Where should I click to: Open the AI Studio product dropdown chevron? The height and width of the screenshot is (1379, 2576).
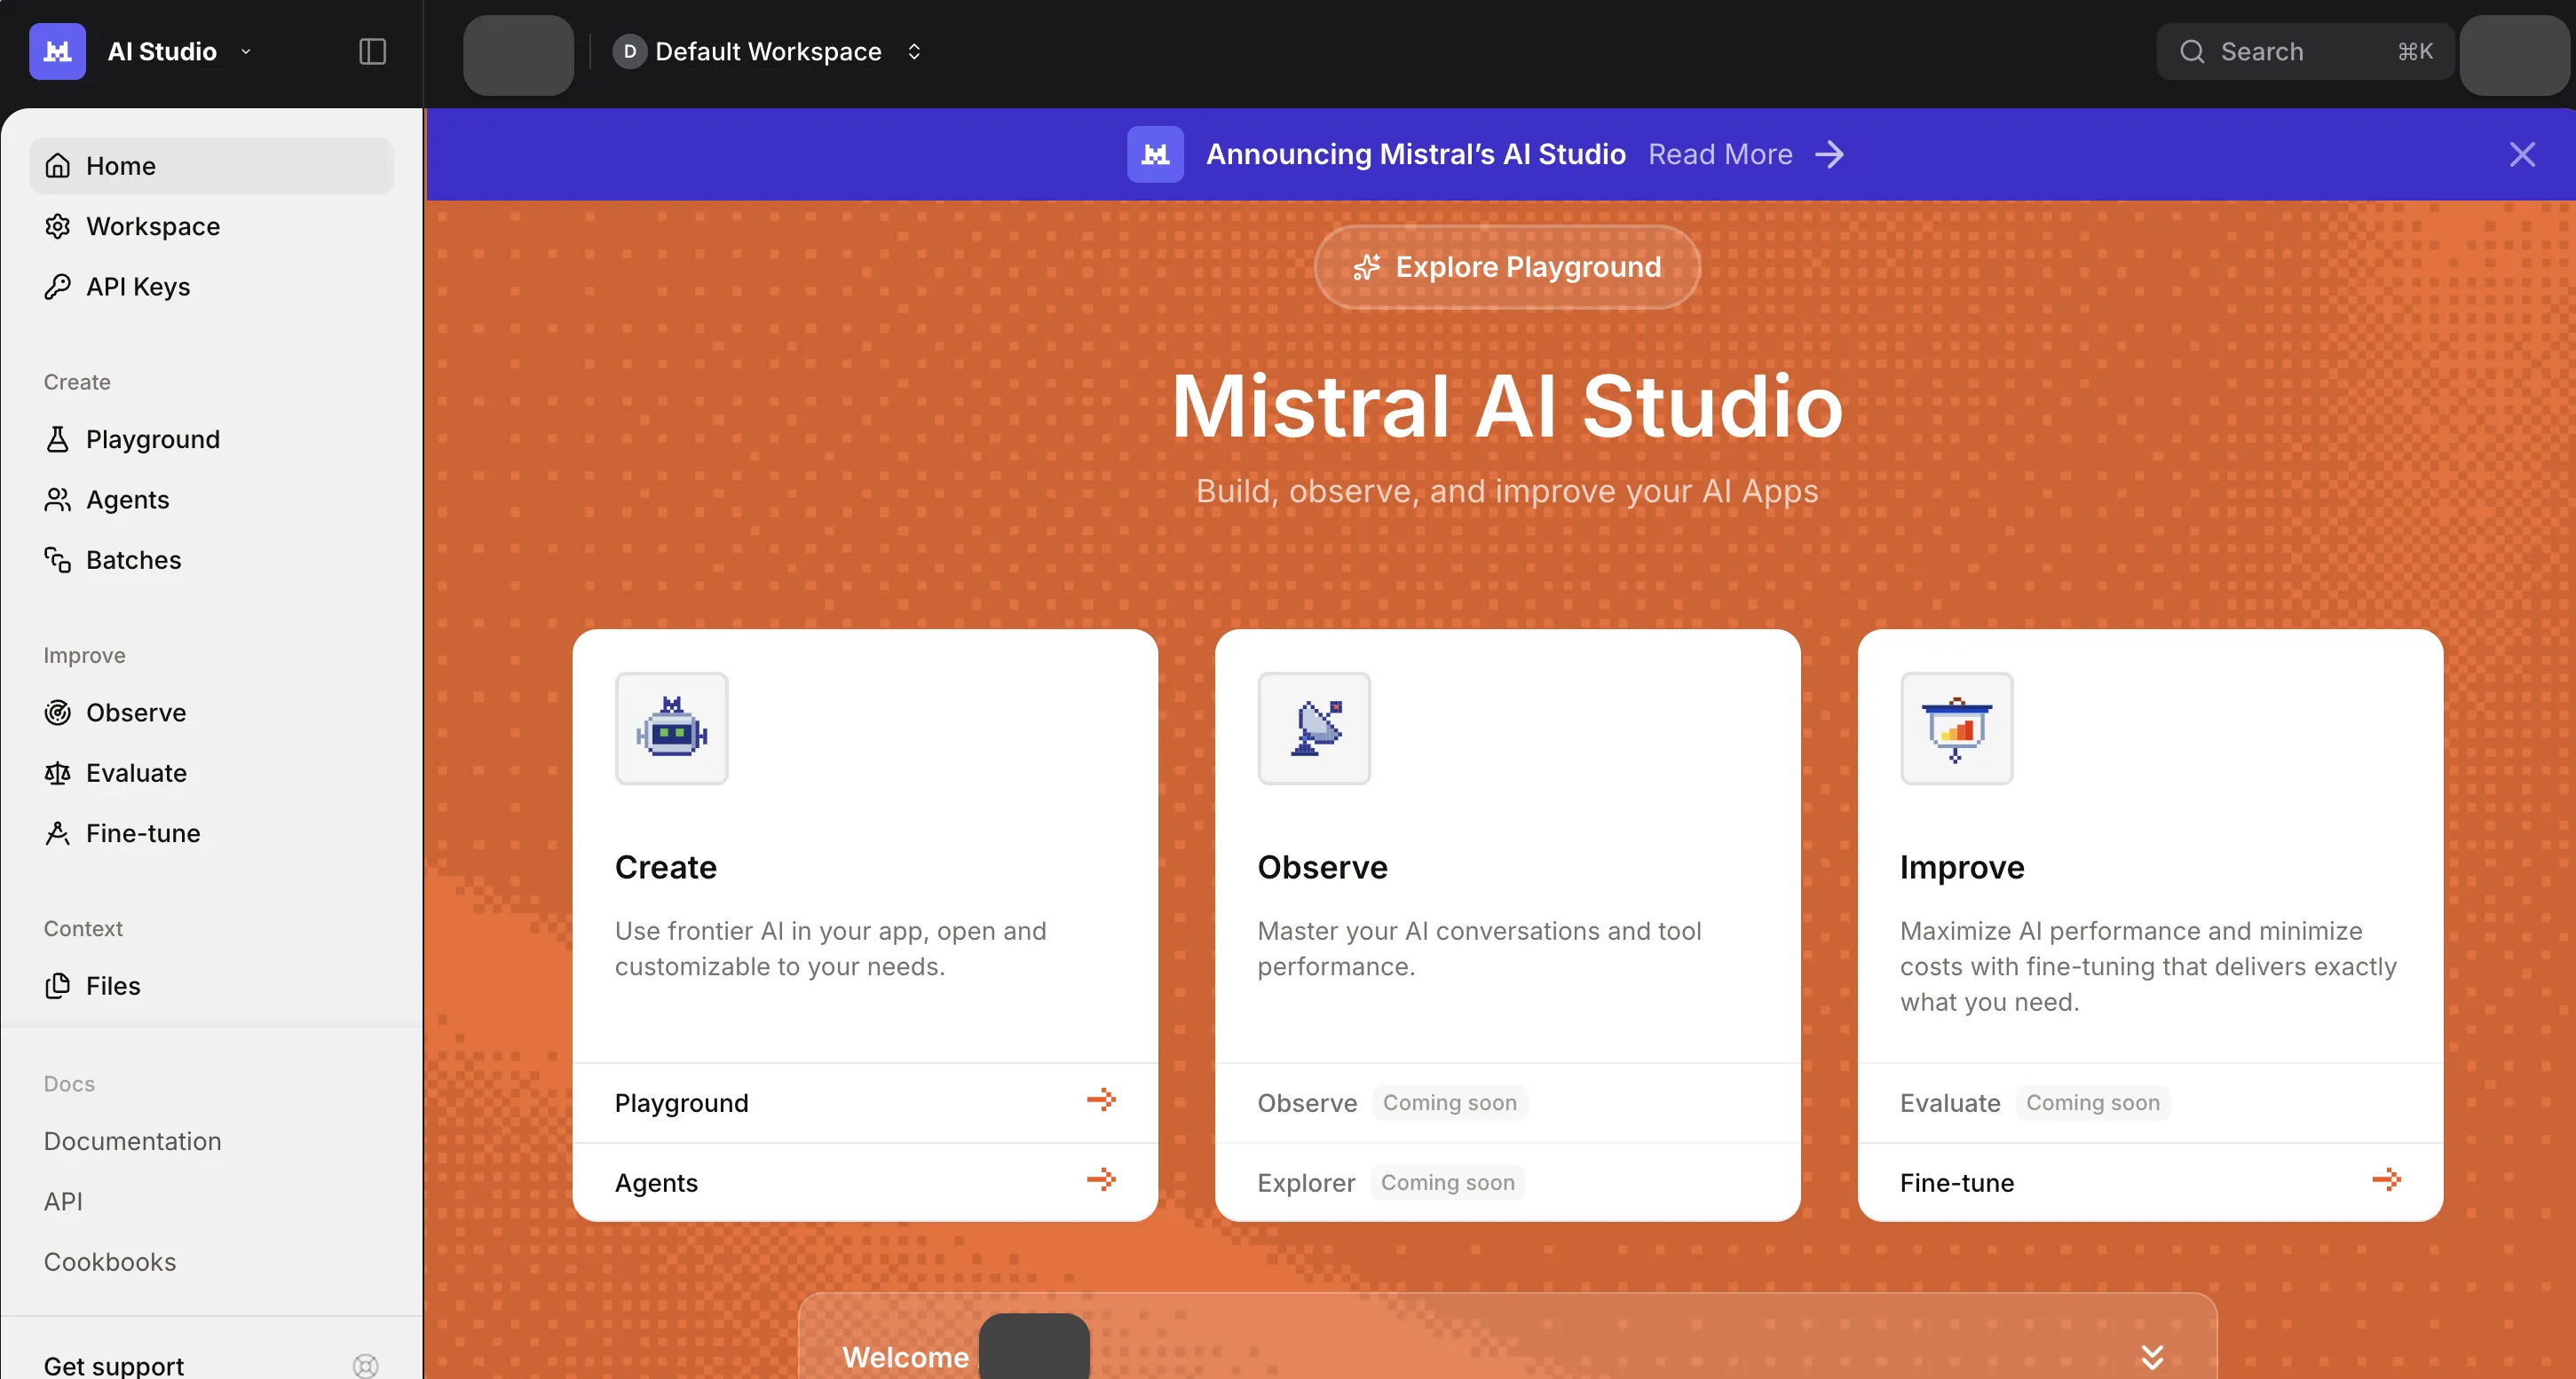[x=246, y=52]
